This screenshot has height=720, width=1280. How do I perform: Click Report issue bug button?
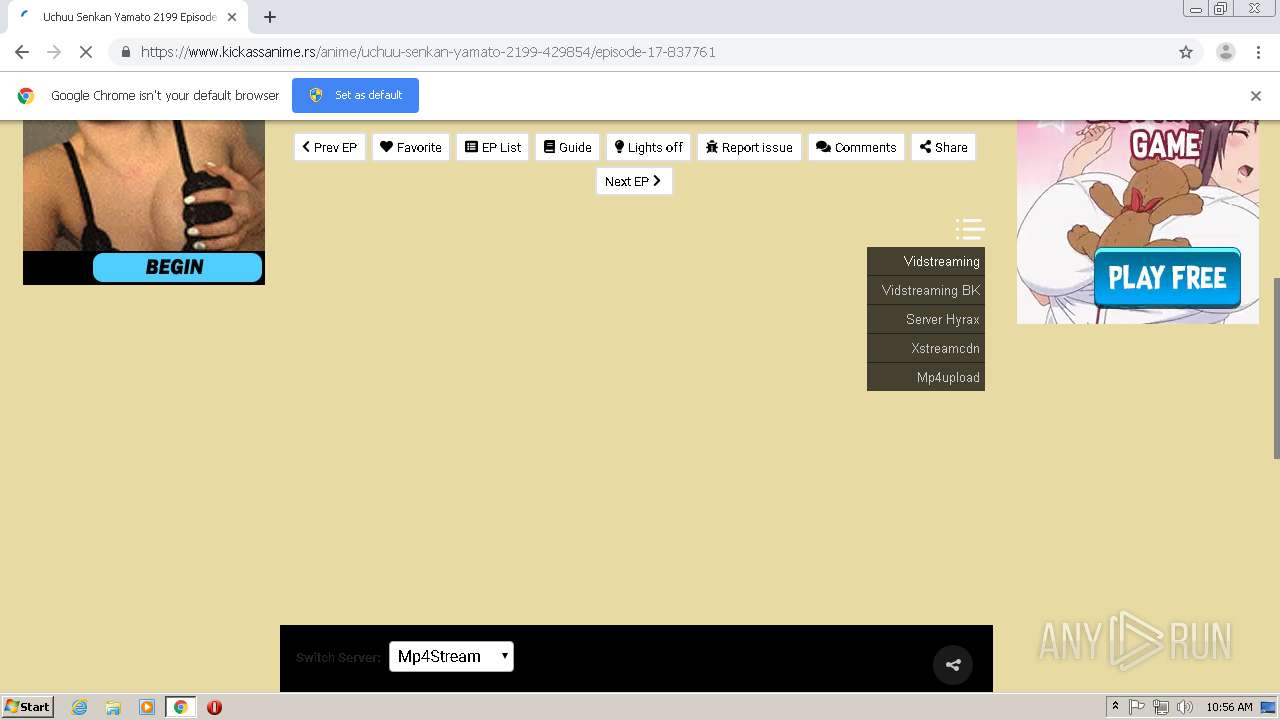tap(749, 147)
